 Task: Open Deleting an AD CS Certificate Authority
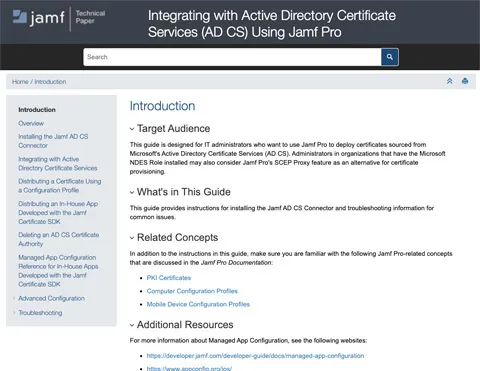point(59,239)
